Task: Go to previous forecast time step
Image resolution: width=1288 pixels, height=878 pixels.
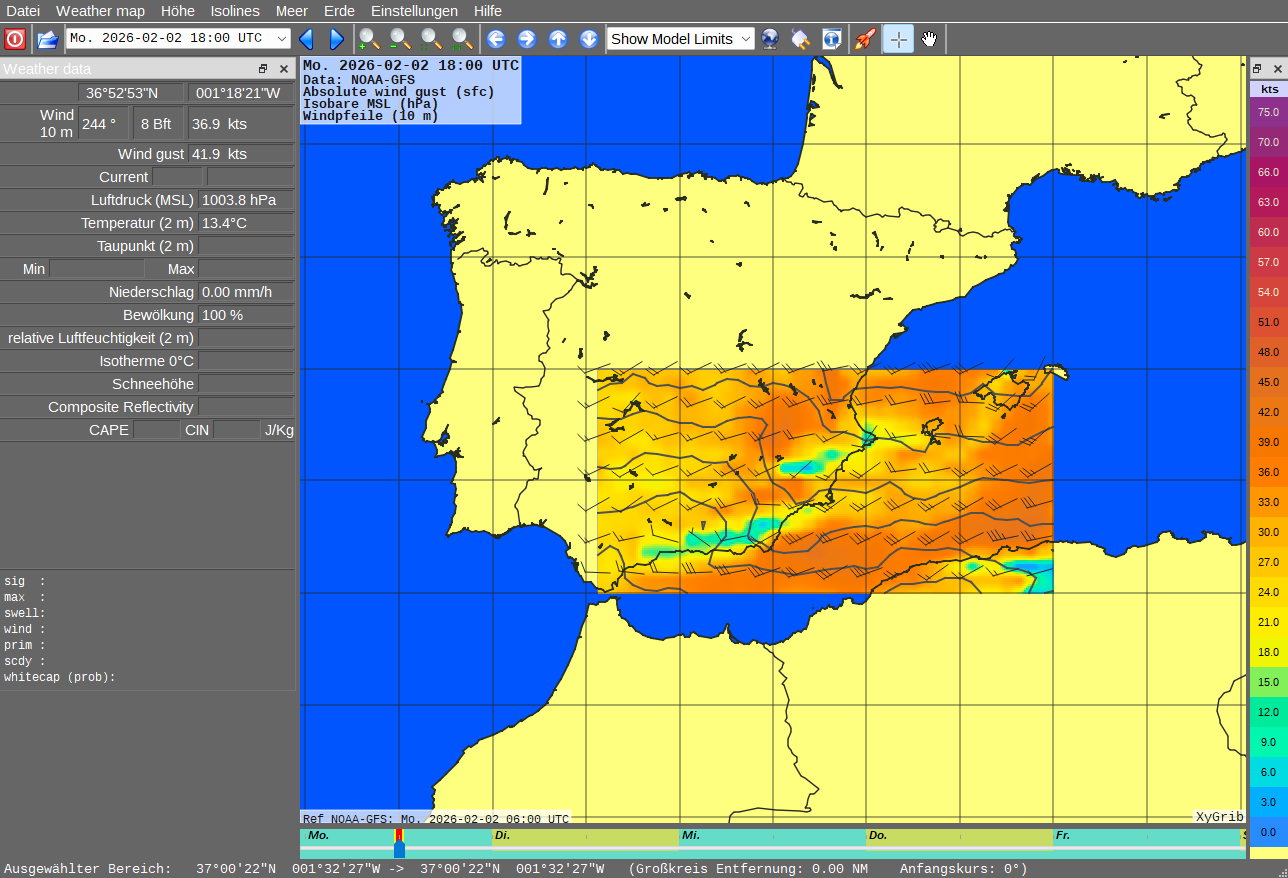Action: pyautogui.click(x=307, y=39)
